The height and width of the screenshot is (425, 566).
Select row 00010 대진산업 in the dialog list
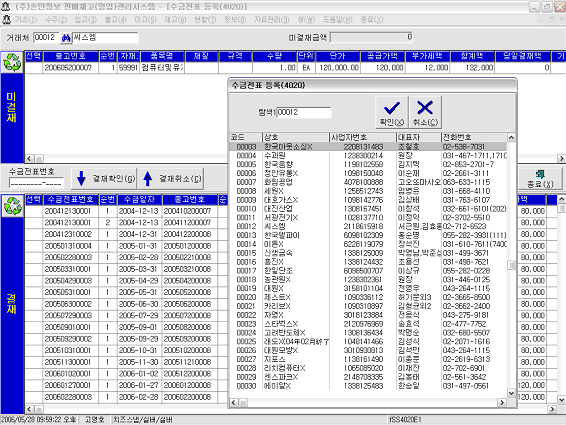[368, 209]
